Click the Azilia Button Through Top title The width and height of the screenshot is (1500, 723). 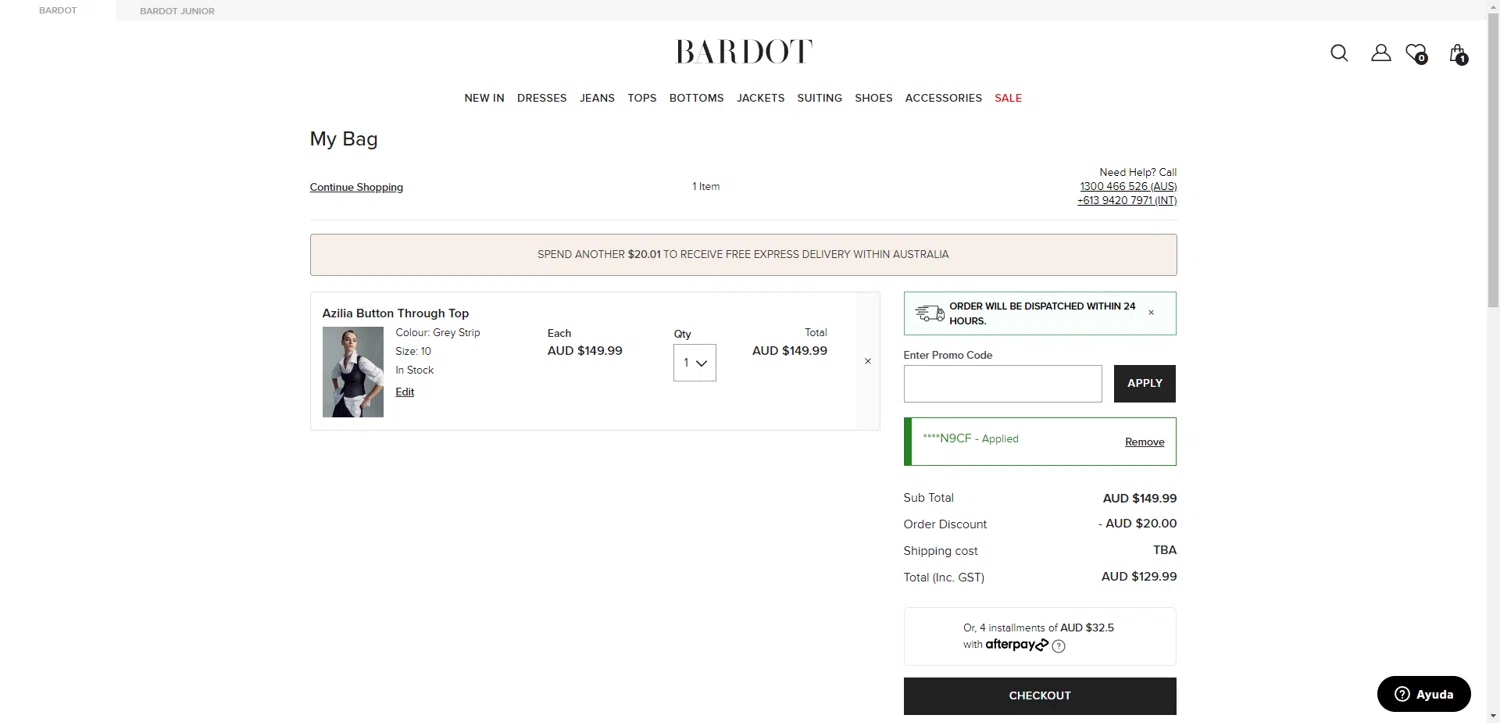pos(395,313)
